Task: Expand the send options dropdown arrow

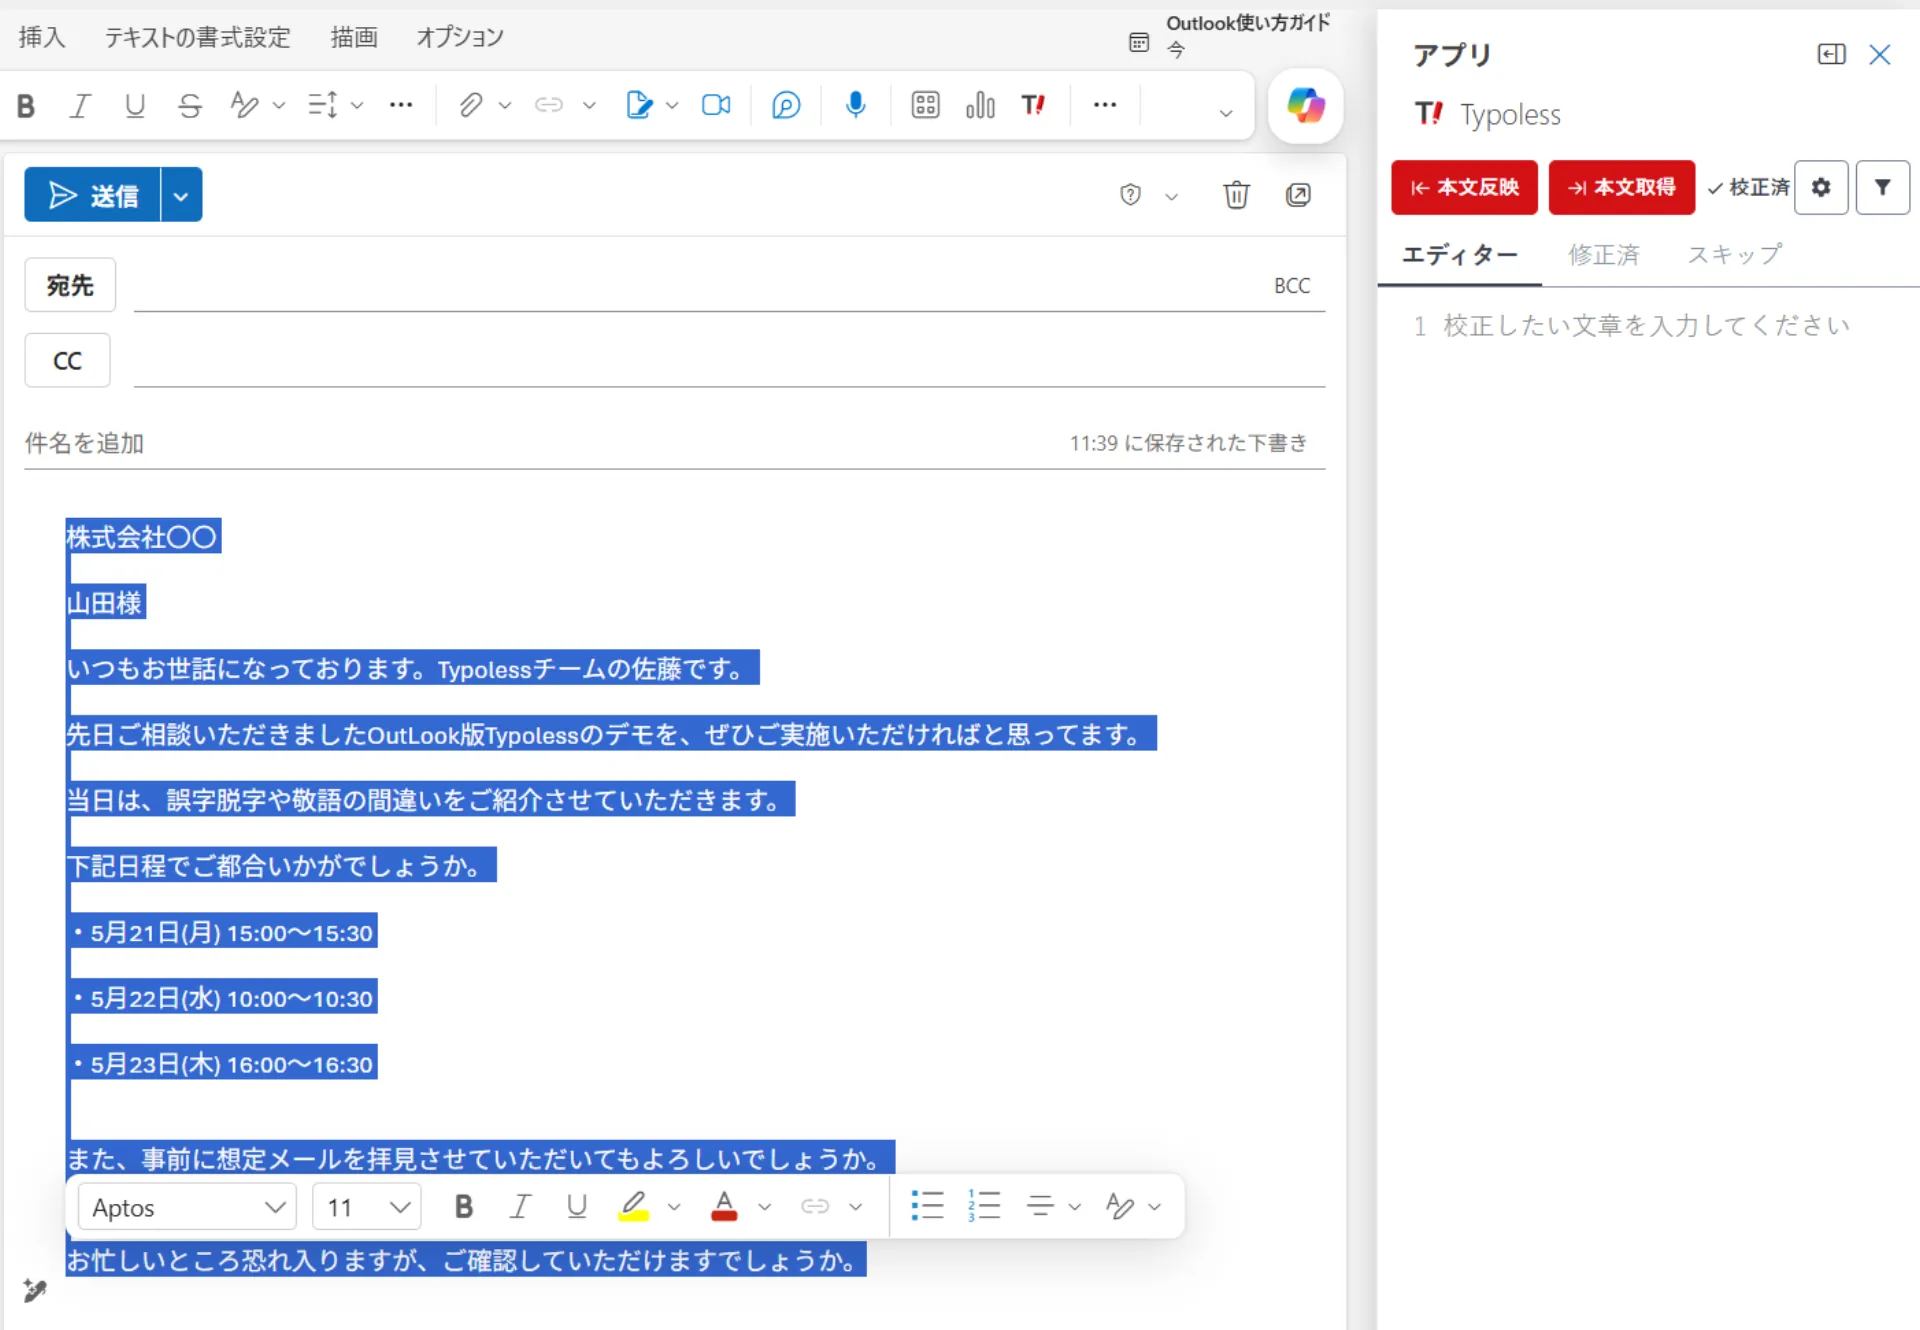Action: click(181, 195)
